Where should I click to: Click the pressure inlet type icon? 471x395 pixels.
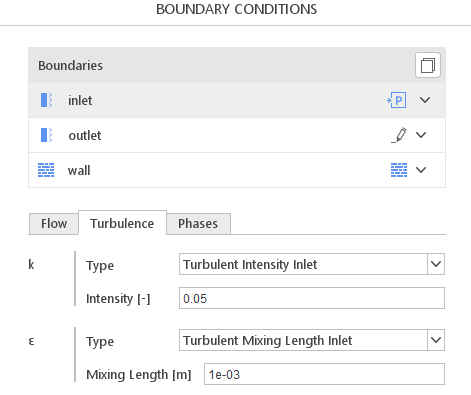[397, 100]
